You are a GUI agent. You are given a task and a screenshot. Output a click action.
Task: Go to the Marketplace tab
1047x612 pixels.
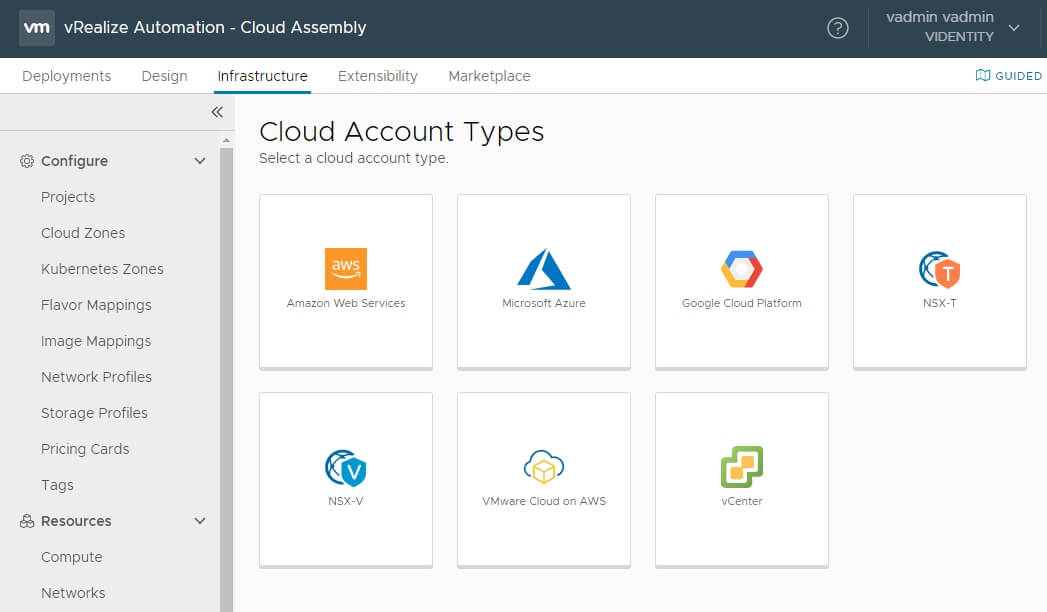click(x=489, y=76)
